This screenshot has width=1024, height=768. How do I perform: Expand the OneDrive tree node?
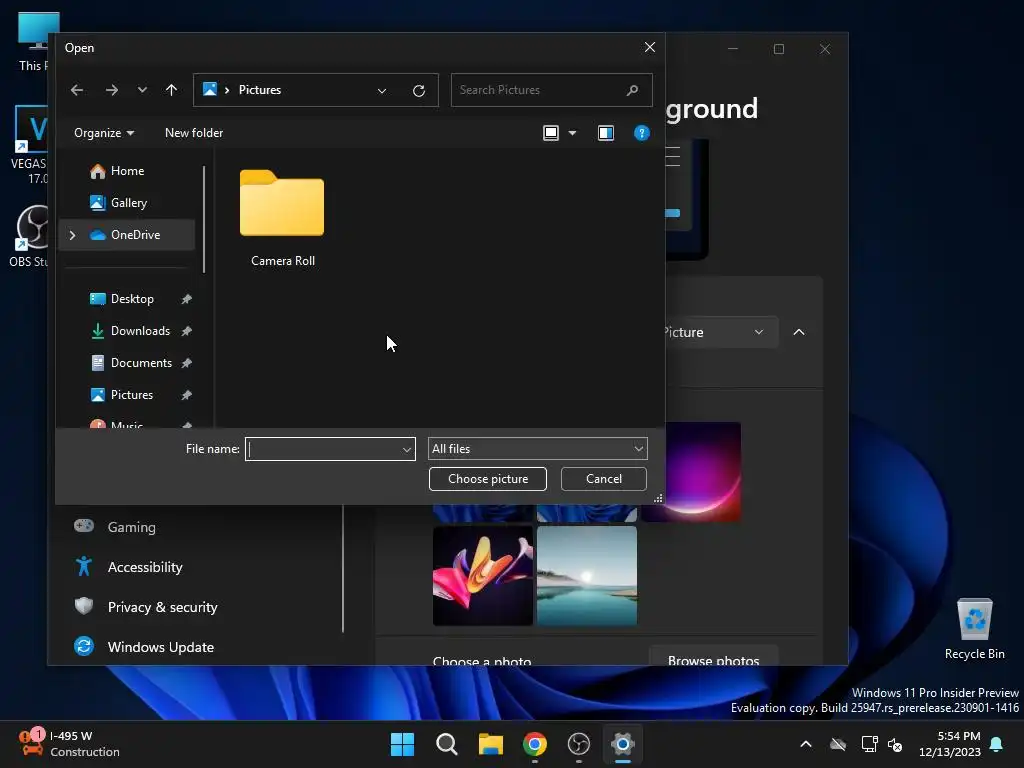[x=72, y=235]
